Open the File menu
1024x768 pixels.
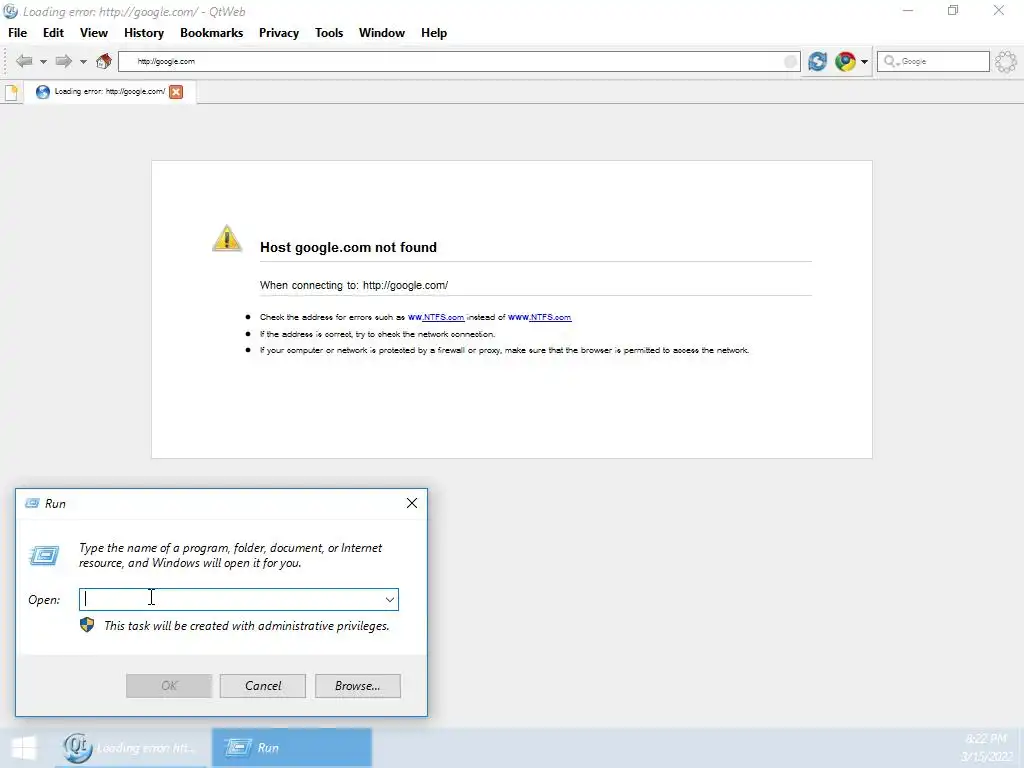[18, 33]
